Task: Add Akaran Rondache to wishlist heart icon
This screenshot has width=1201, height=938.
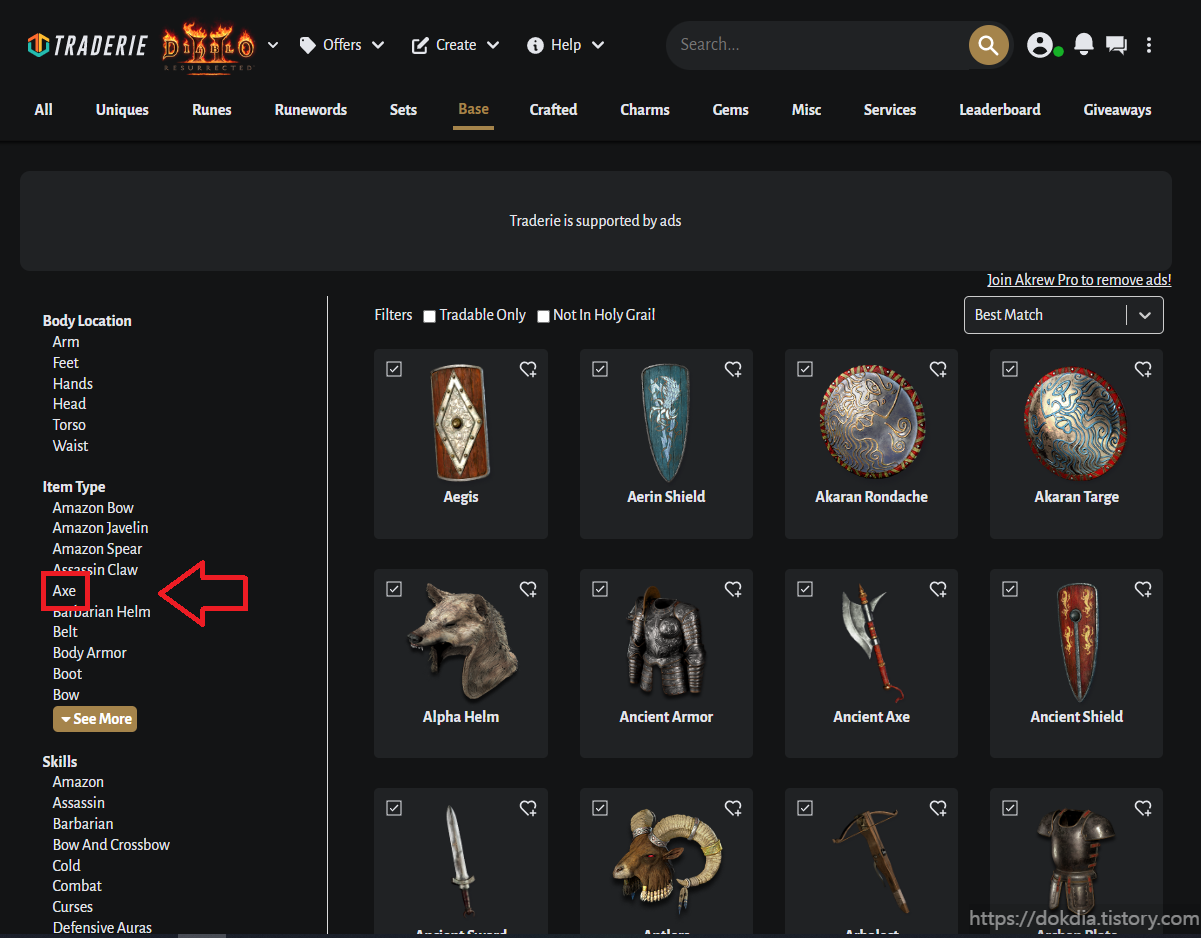Action: point(938,370)
